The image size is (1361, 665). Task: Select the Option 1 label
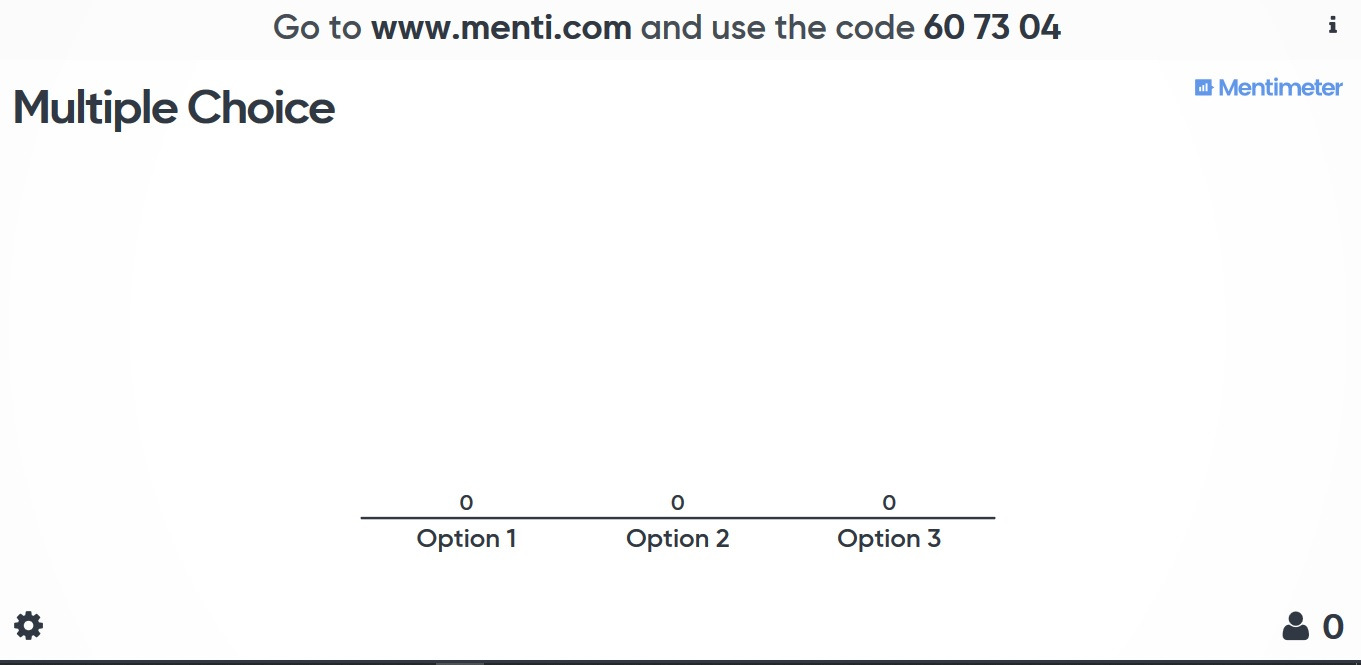(466, 539)
